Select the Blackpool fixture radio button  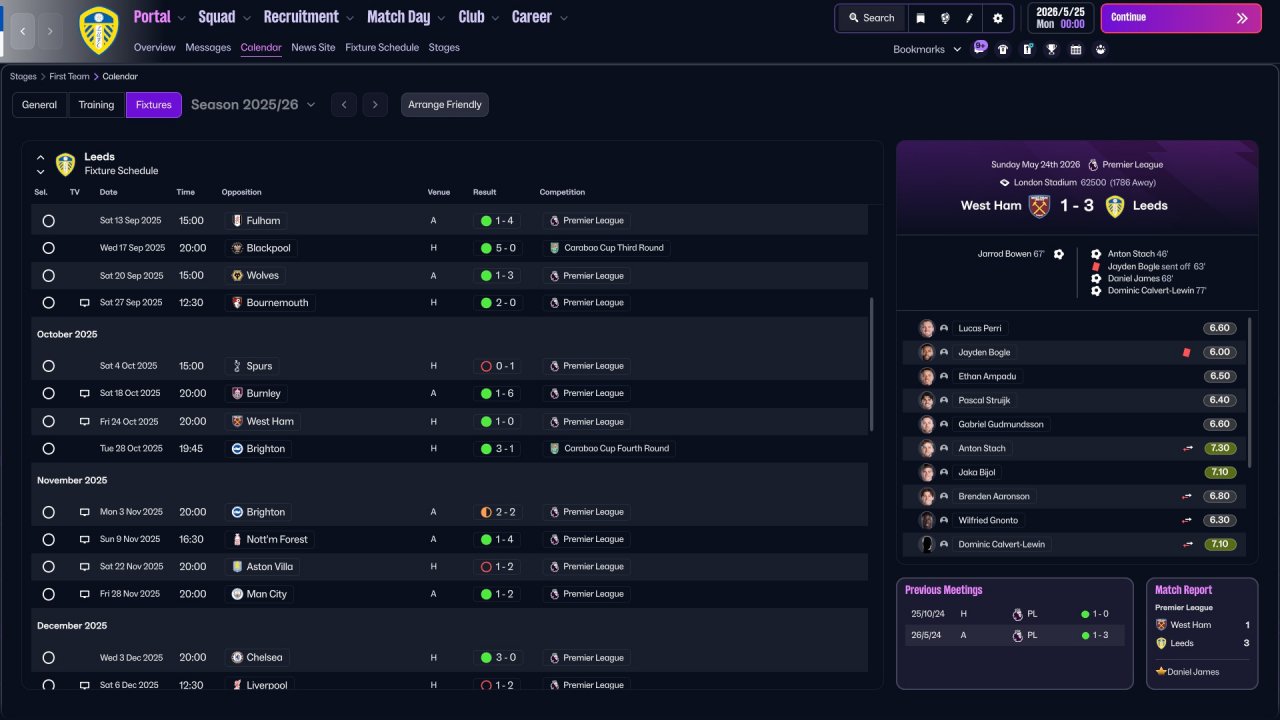(48, 248)
